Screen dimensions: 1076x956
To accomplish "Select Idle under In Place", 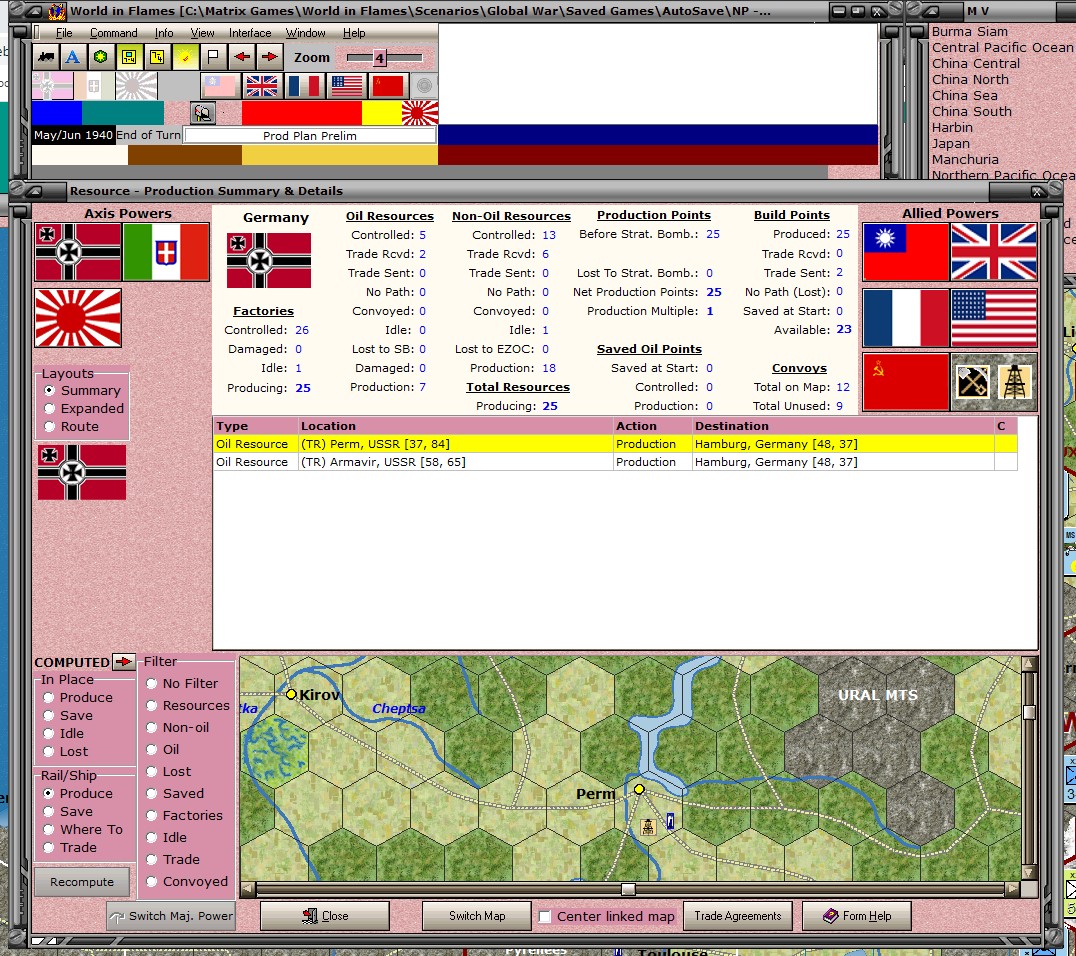I will pos(64,734).
